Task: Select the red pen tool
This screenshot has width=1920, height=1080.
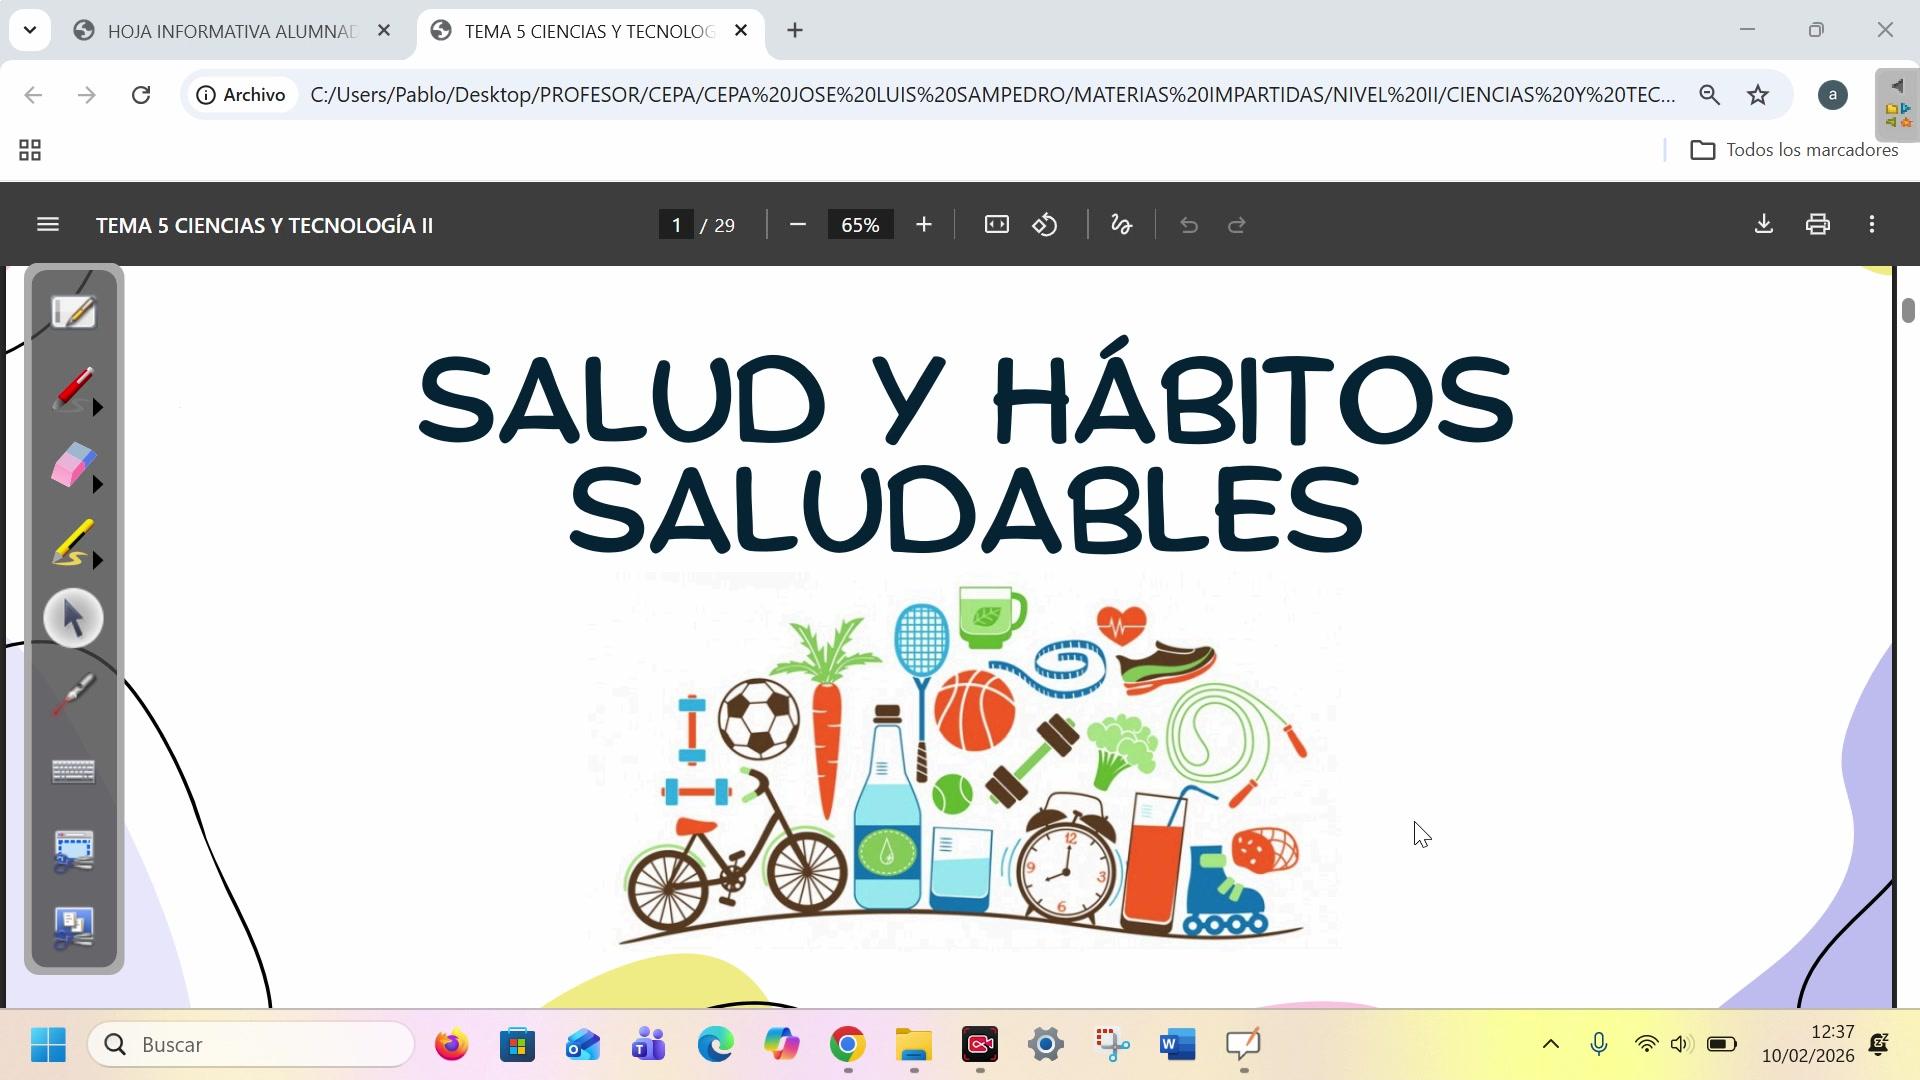Action: 73,389
